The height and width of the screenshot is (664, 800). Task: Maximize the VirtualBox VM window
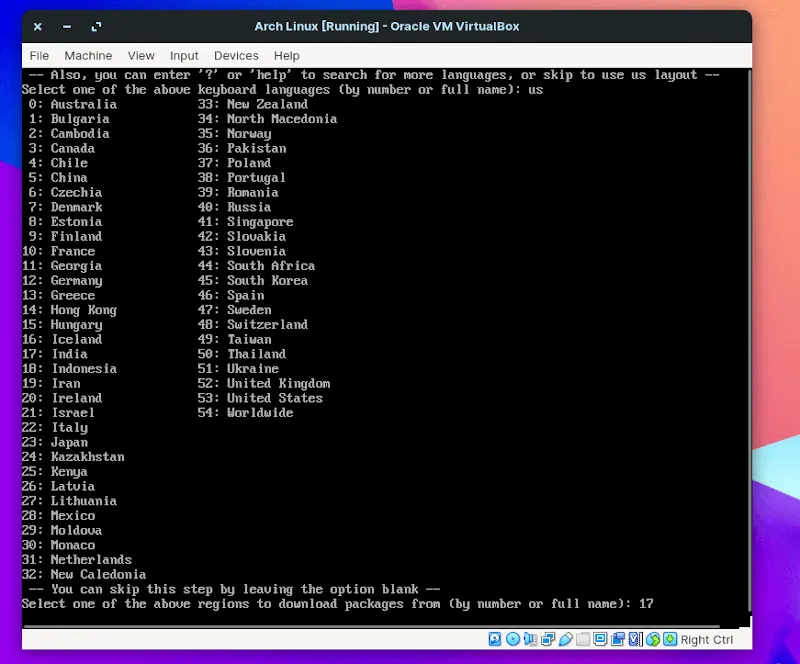point(96,26)
